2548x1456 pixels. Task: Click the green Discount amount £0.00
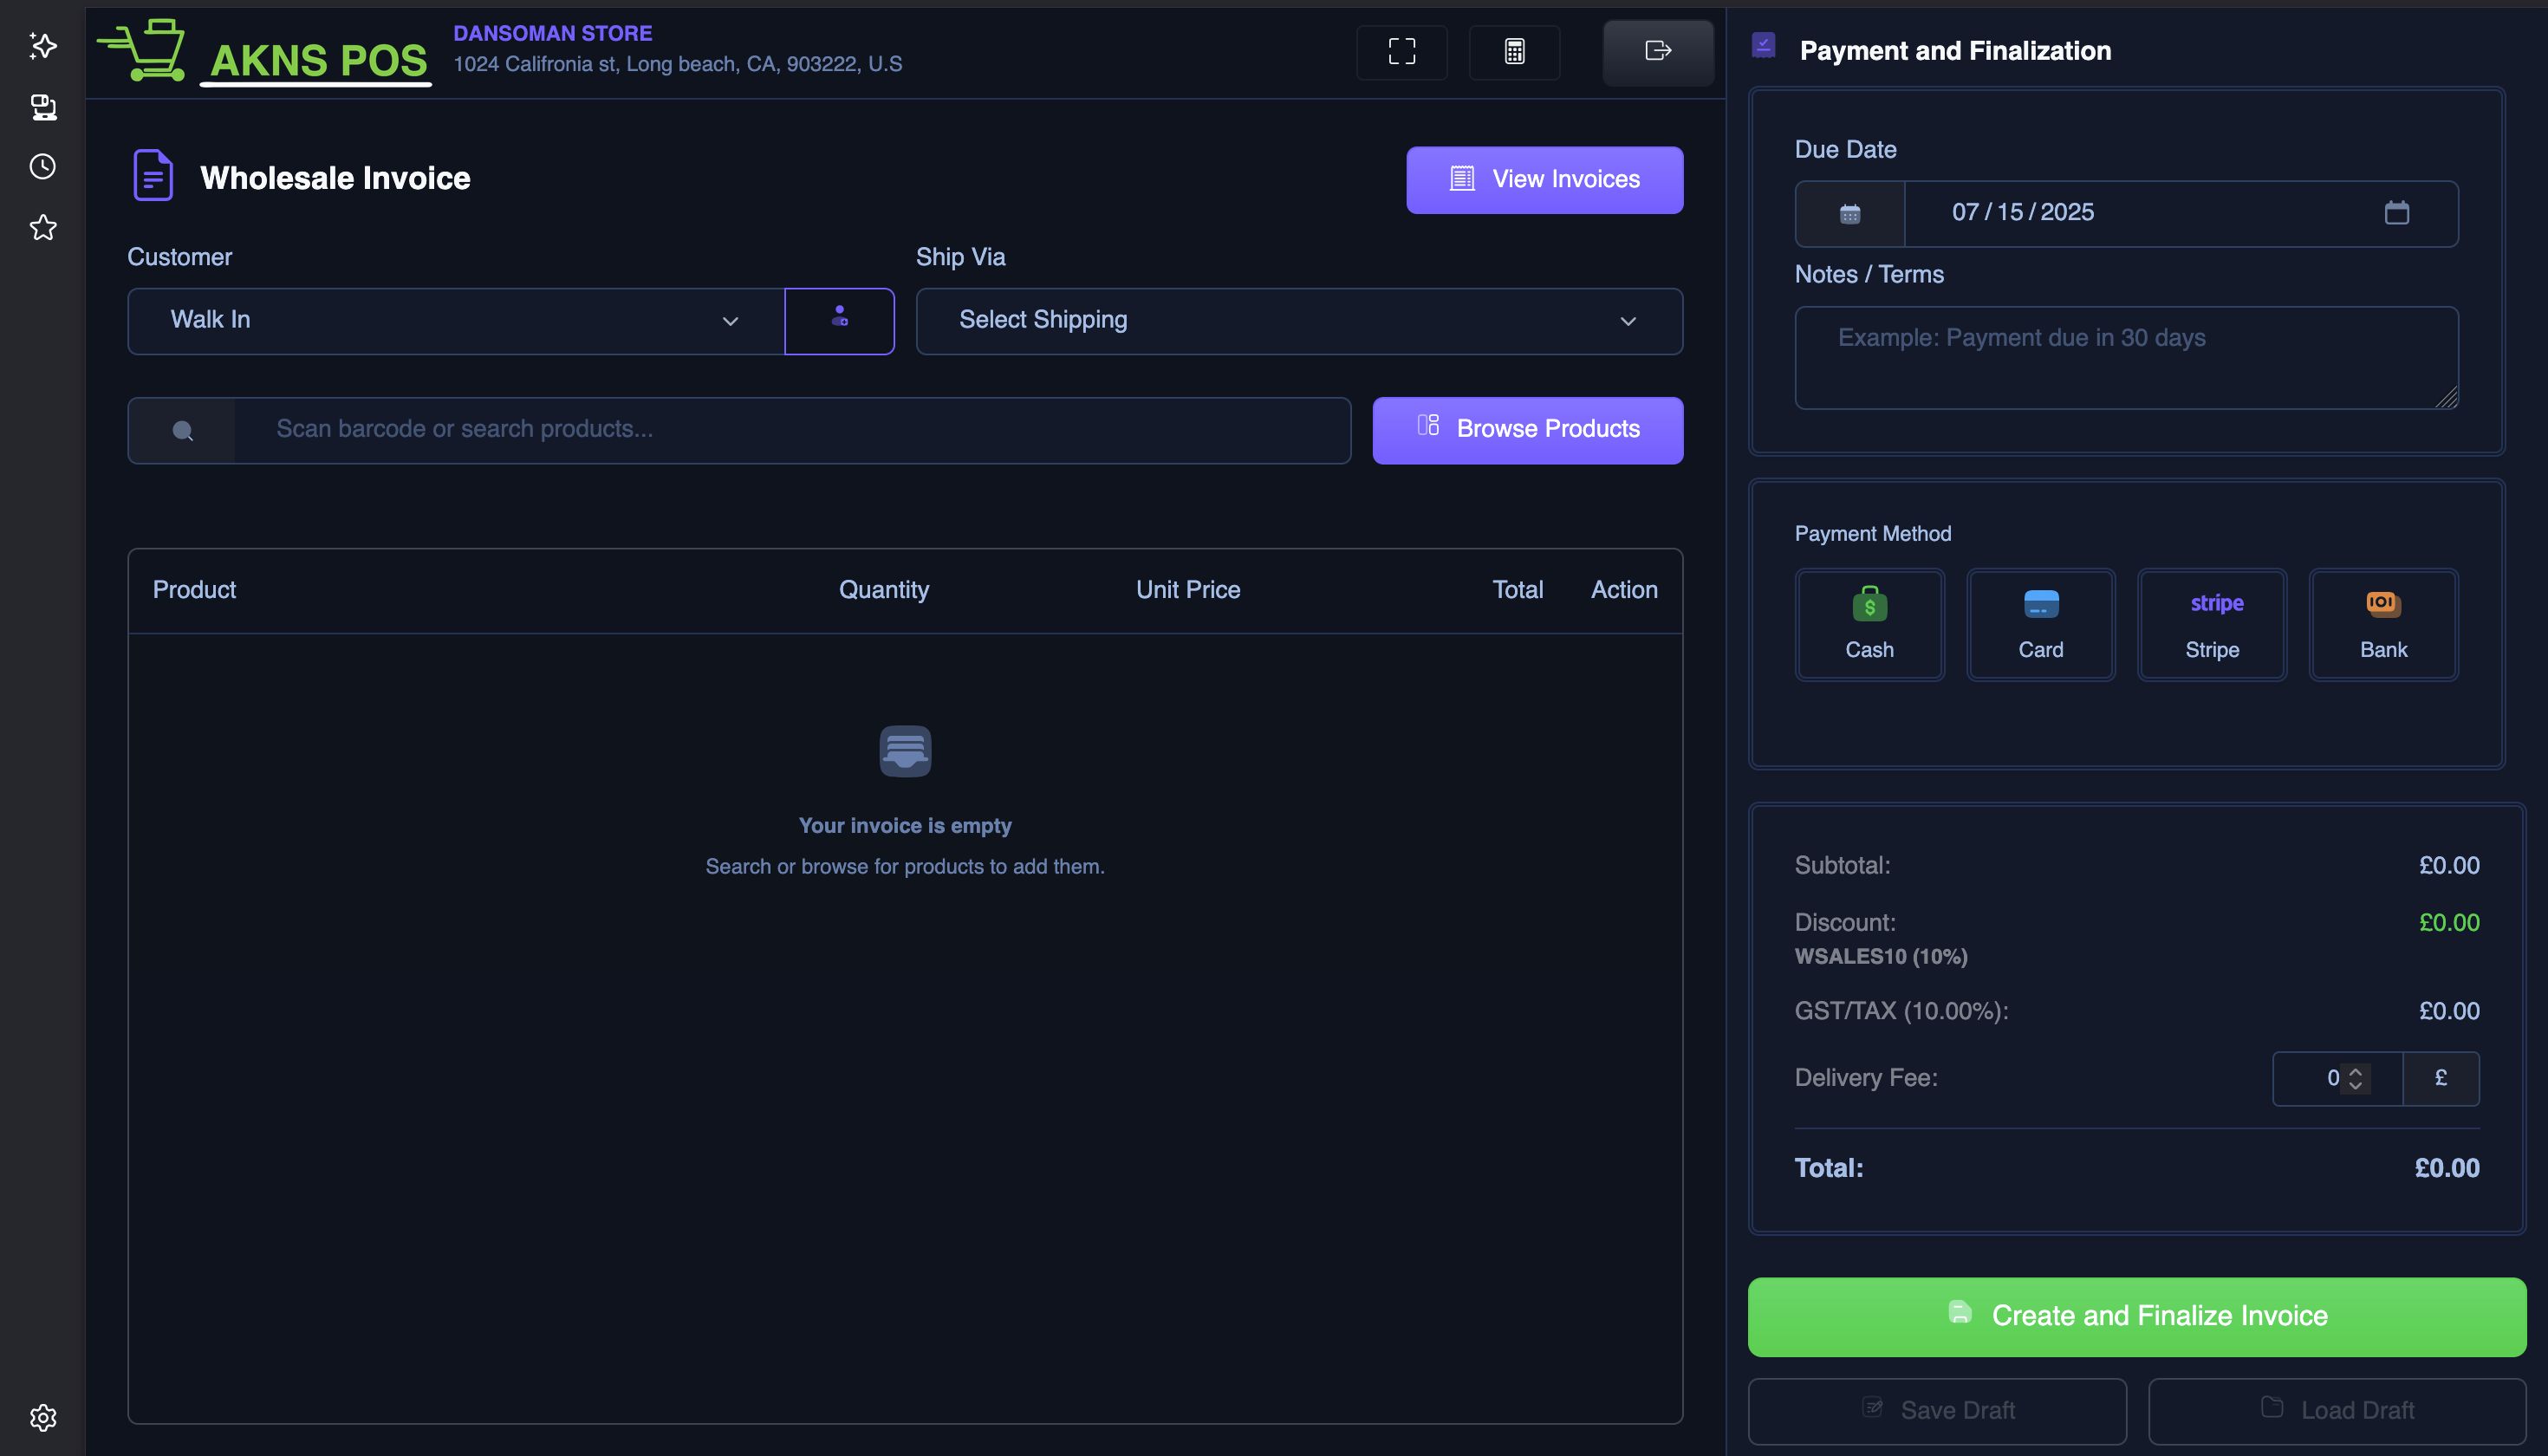pos(2448,922)
